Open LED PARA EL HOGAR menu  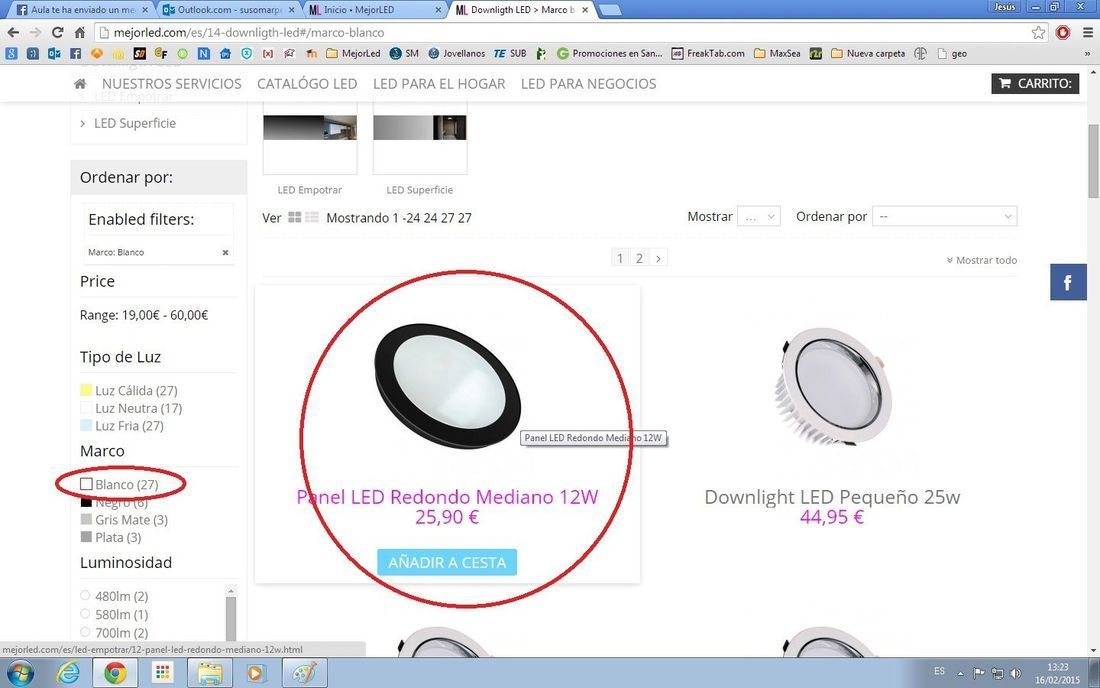coord(439,83)
